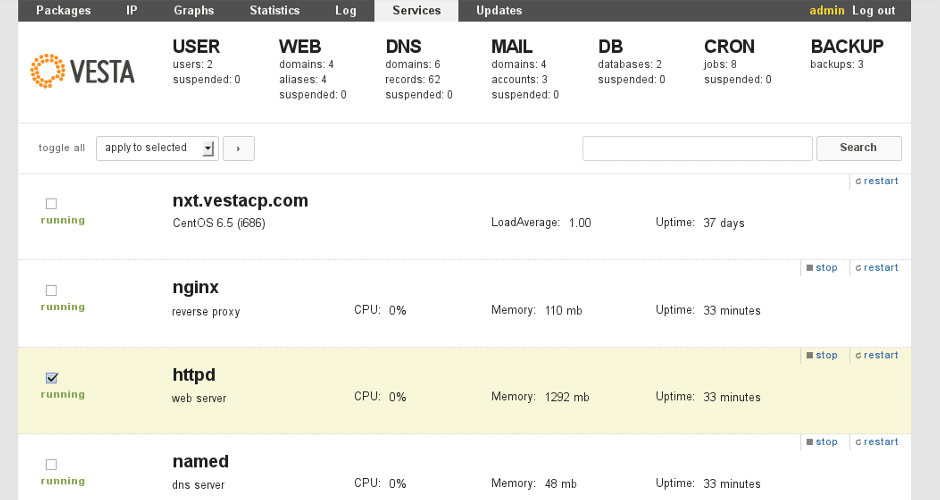
Task: Focus the search input field
Action: pos(697,149)
